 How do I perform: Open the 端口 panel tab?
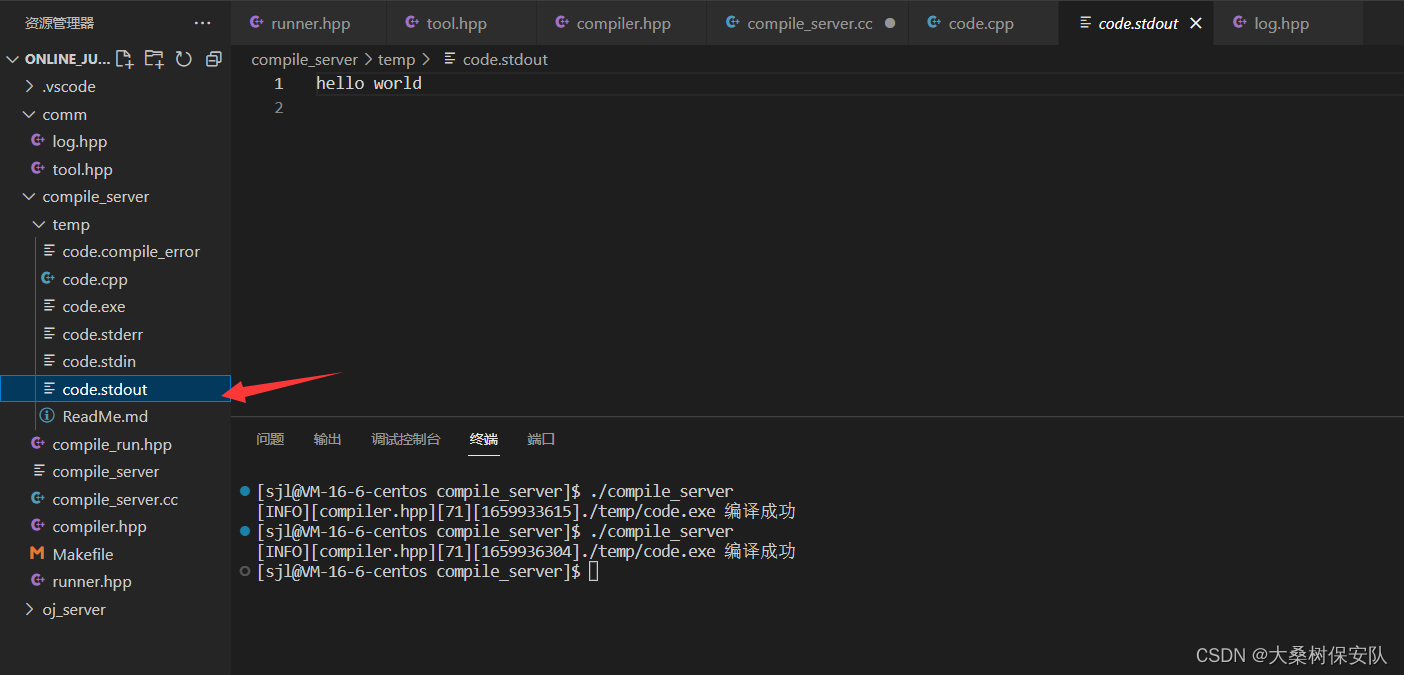click(541, 439)
